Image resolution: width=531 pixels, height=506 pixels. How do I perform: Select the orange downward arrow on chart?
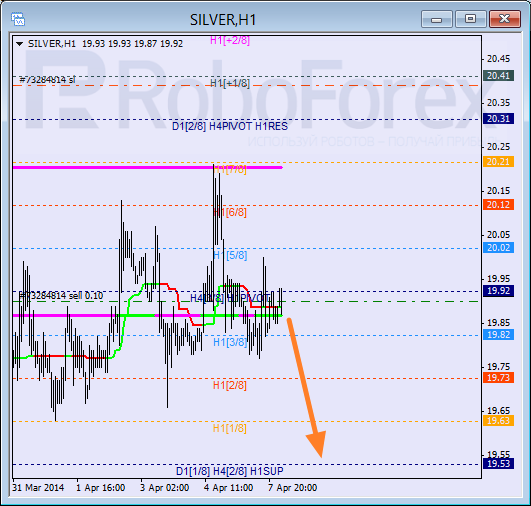(306, 387)
